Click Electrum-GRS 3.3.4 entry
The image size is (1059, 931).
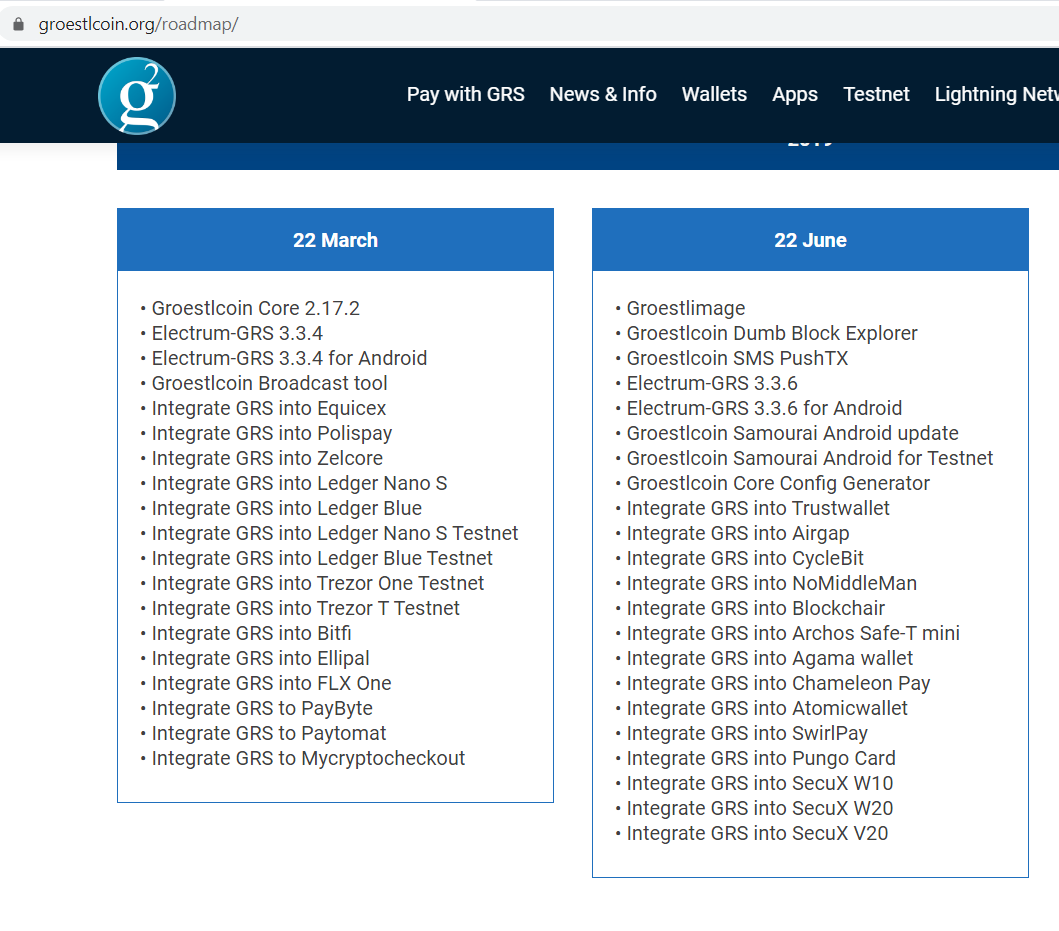[x=237, y=333]
